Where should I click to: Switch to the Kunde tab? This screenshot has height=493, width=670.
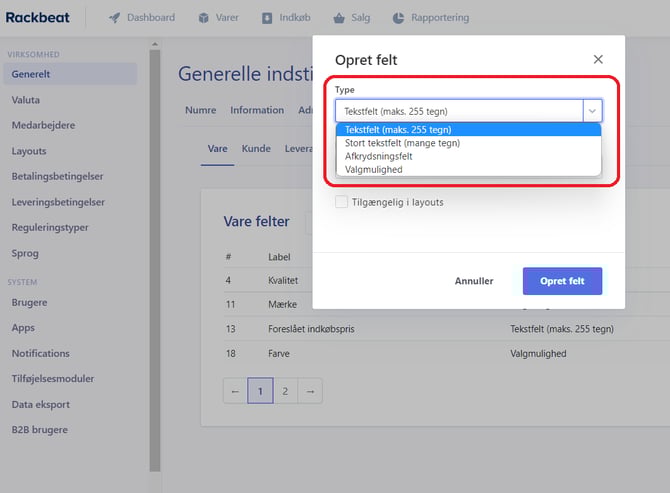click(x=256, y=149)
